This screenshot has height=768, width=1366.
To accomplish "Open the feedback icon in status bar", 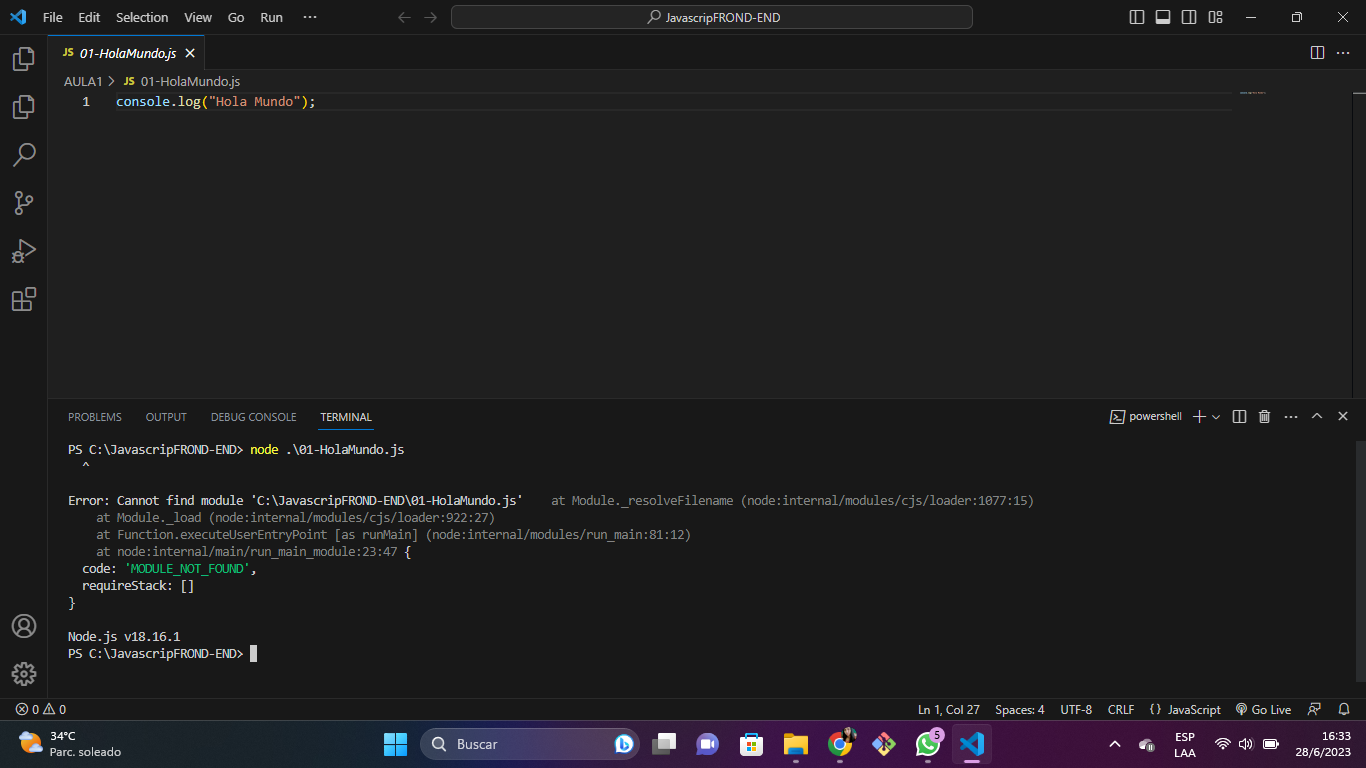I will (1315, 709).
